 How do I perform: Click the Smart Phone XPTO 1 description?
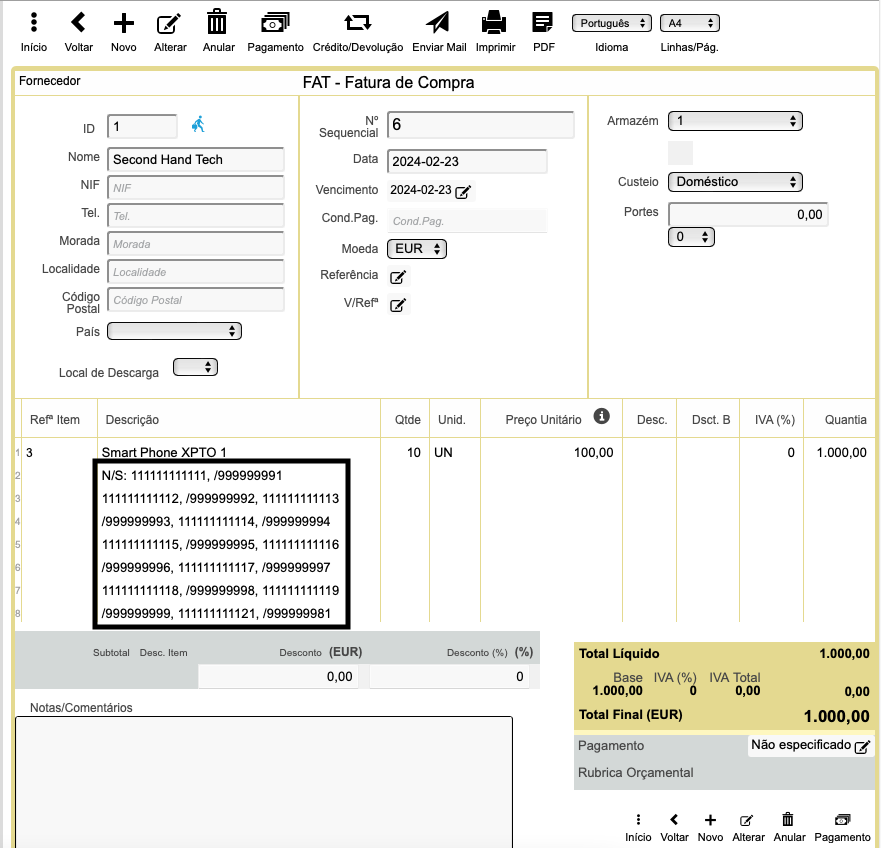(164, 452)
